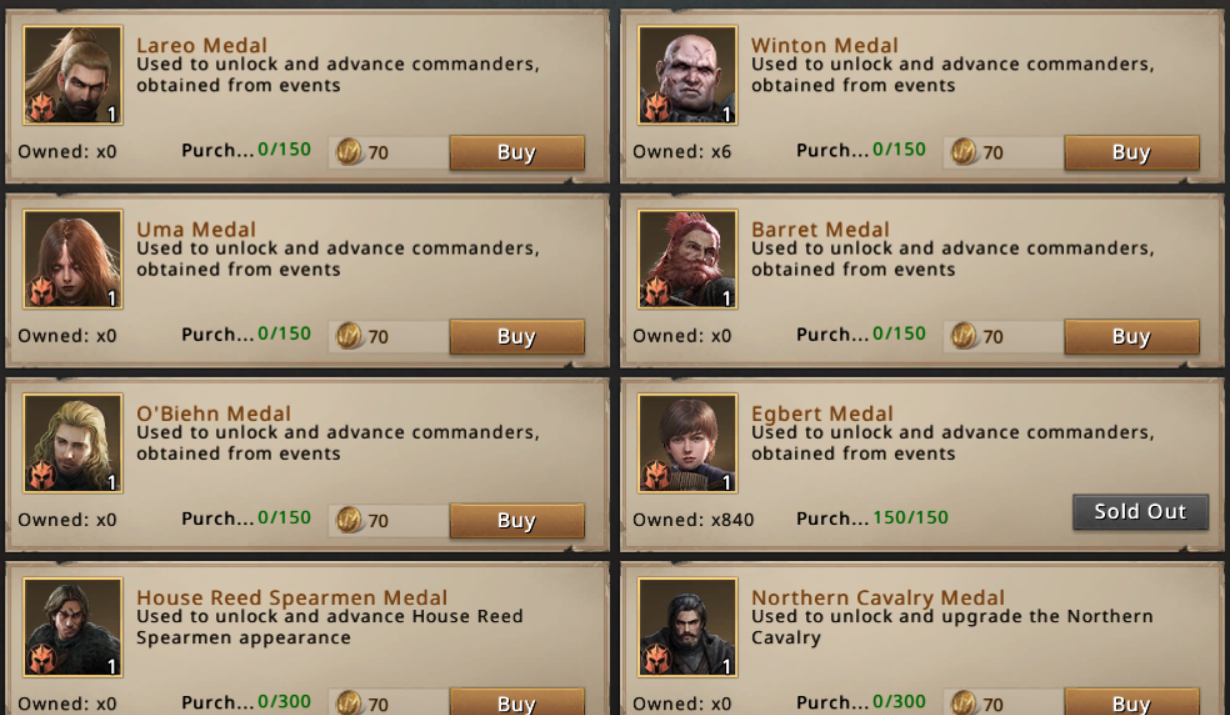The image size is (1230, 715).
Task: Select the Lareo Medal commander portrait
Action: tap(73, 75)
